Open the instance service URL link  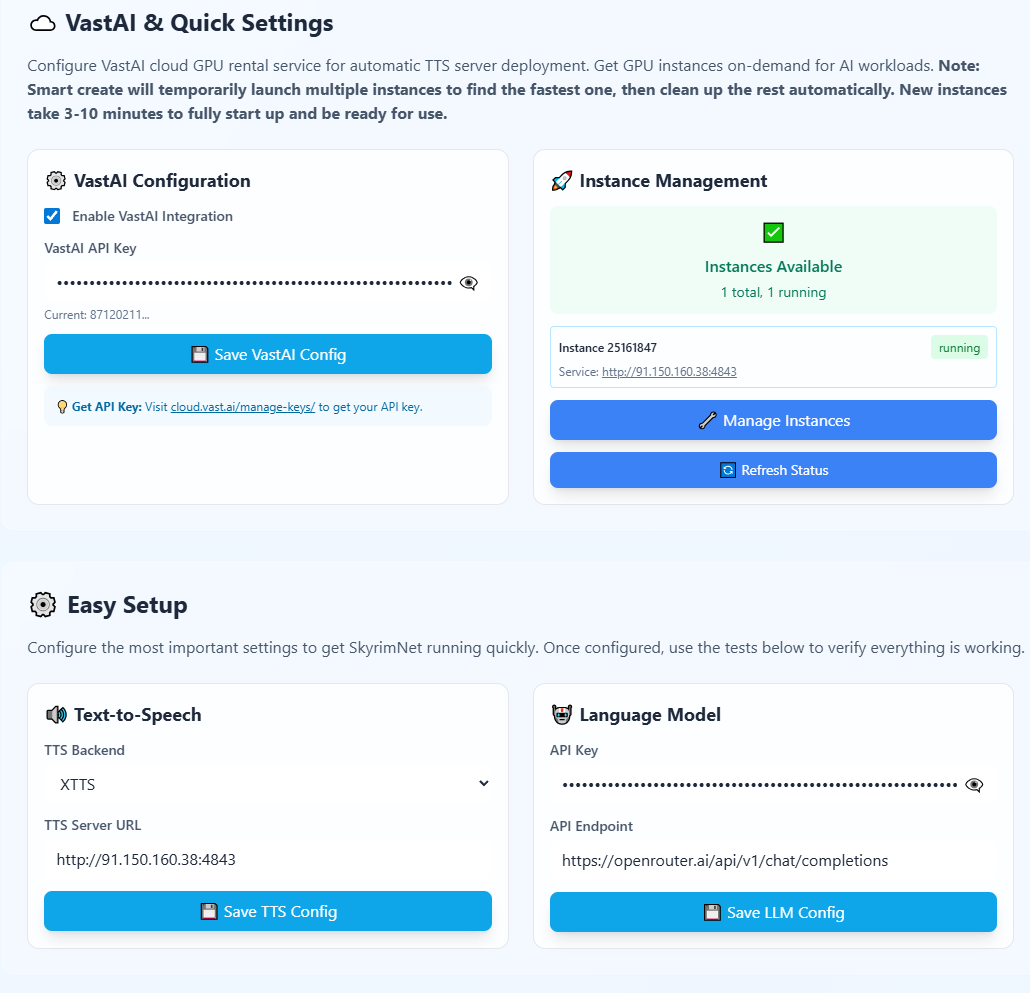click(669, 372)
